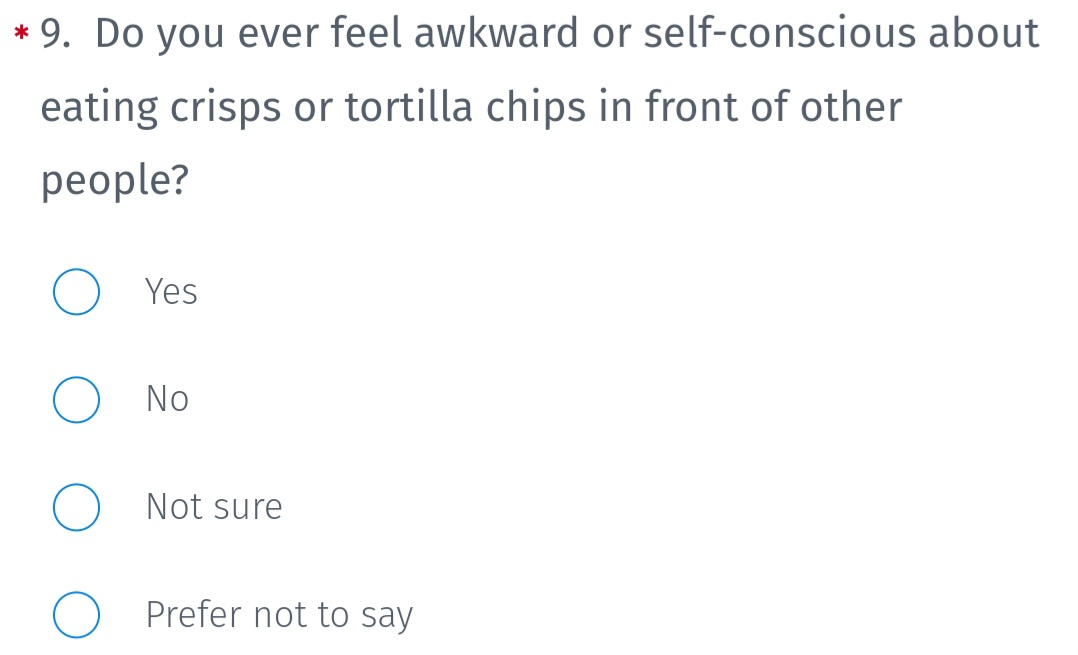
Task: Click the line 'eating crisps or tortilla chips'
Action: pyautogui.click(x=472, y=107)
